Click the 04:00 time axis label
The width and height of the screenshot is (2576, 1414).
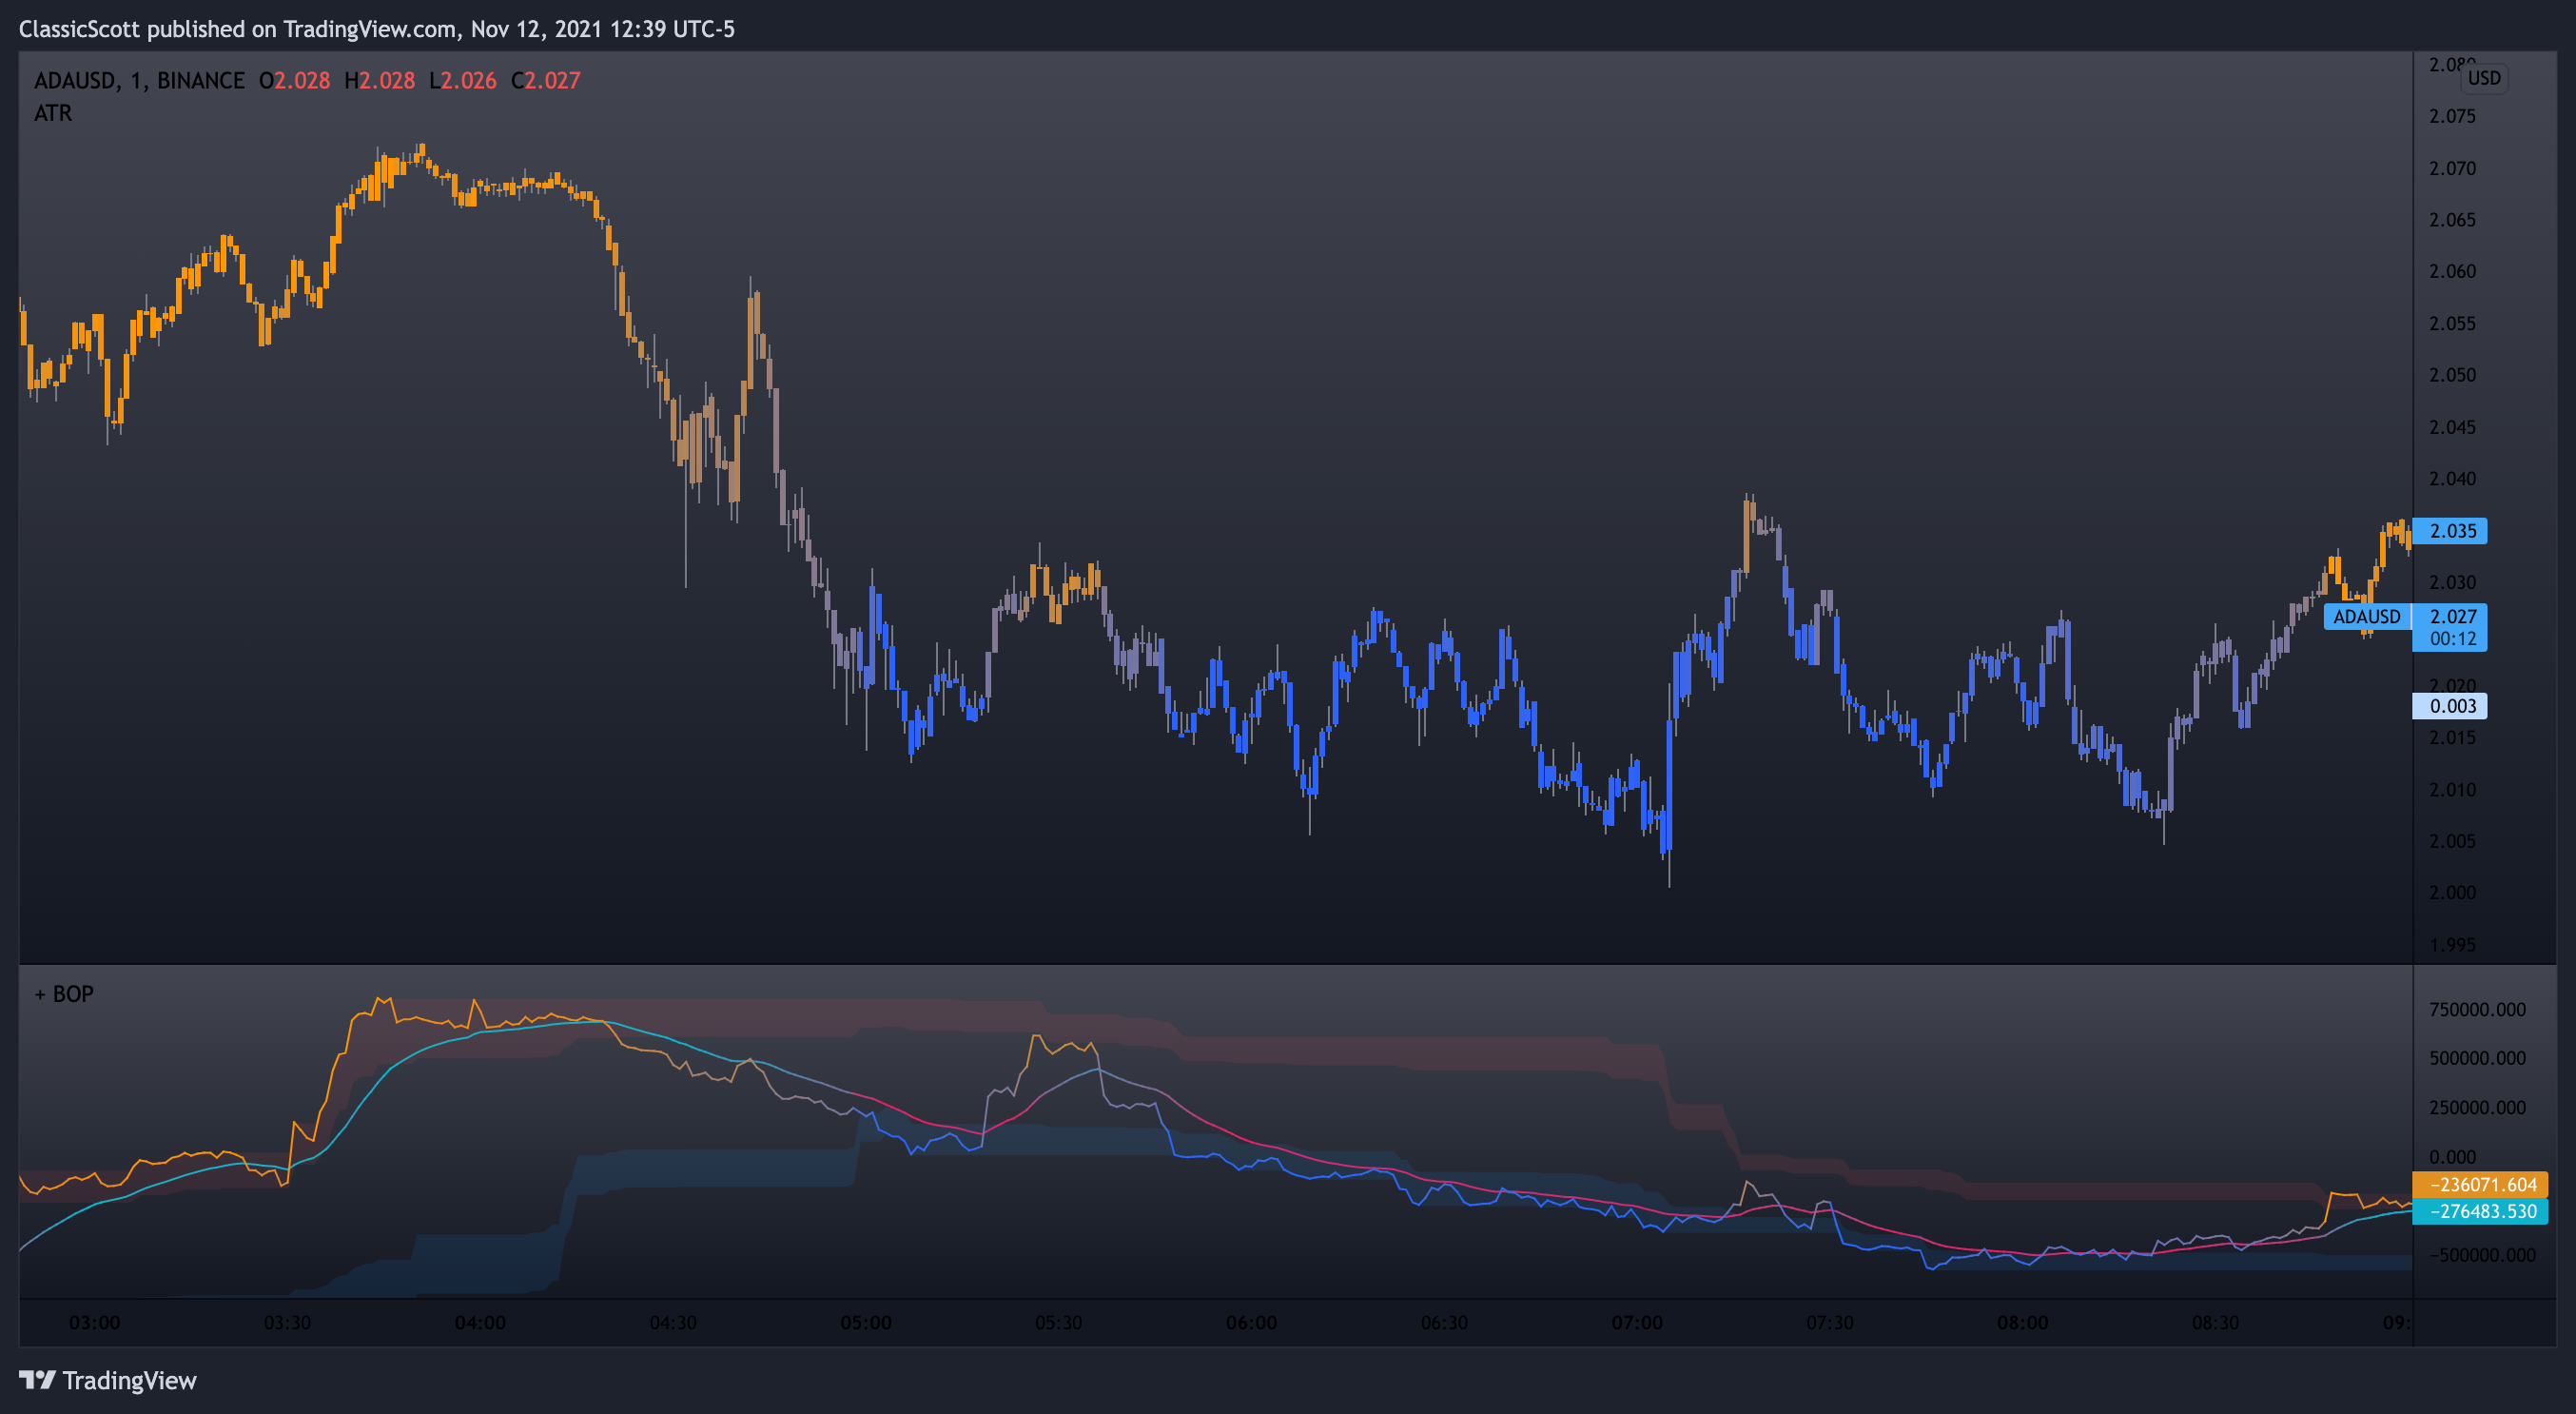480,1323
